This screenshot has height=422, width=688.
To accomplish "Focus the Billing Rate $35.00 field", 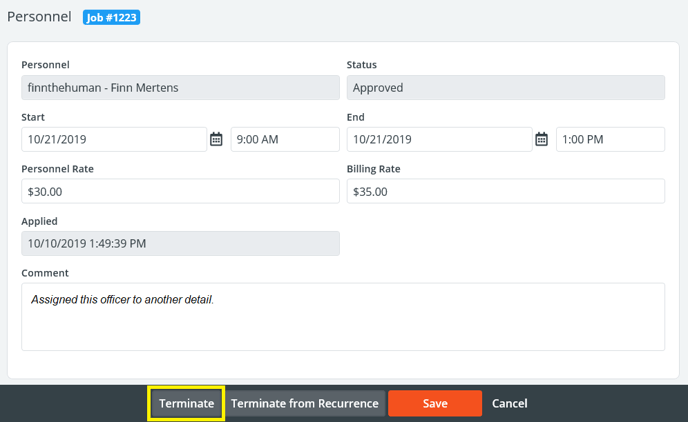I will (505, 192).
